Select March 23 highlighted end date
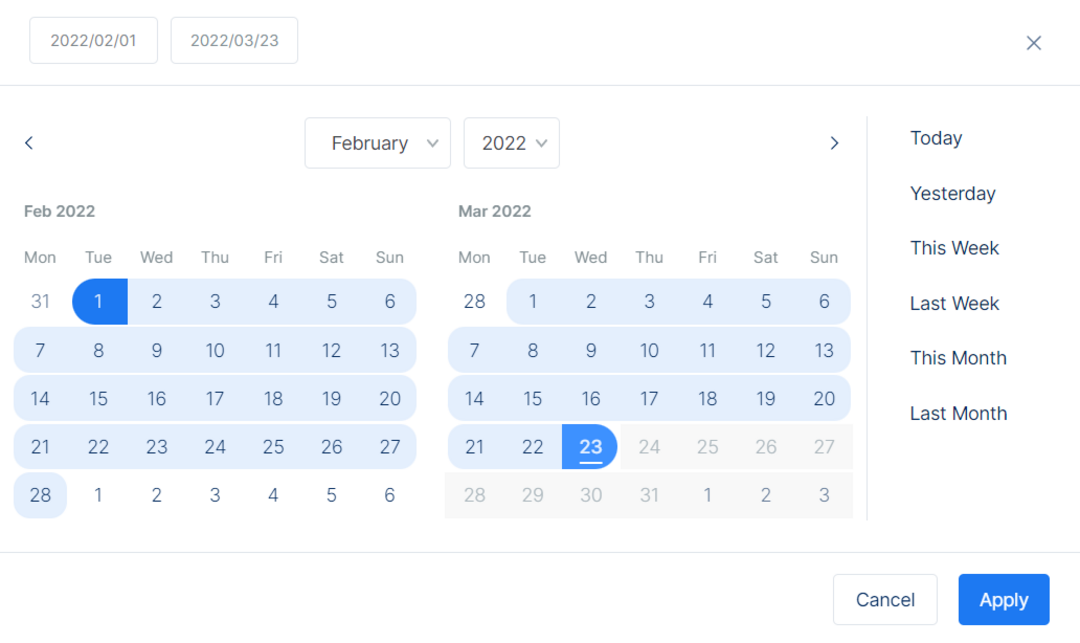1080x643 pixels. coord(590,447)
